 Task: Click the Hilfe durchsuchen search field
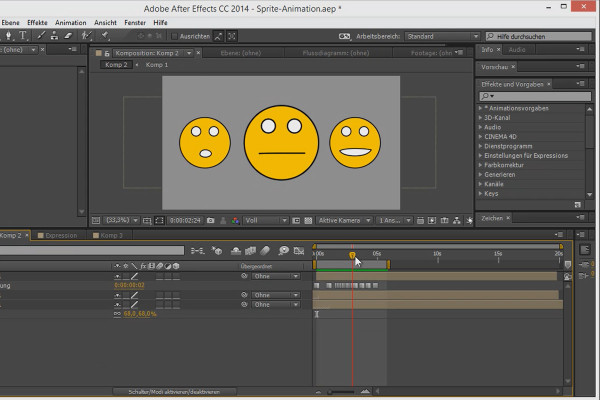[x=538, y=36]
